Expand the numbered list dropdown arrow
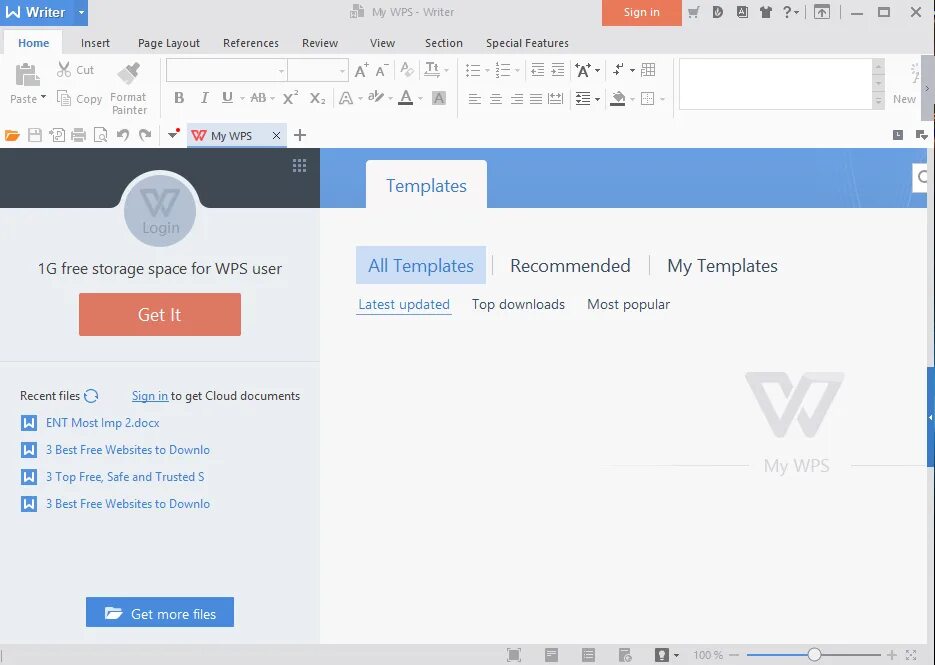This screenshot has height=665, width=935. point(517,70)
